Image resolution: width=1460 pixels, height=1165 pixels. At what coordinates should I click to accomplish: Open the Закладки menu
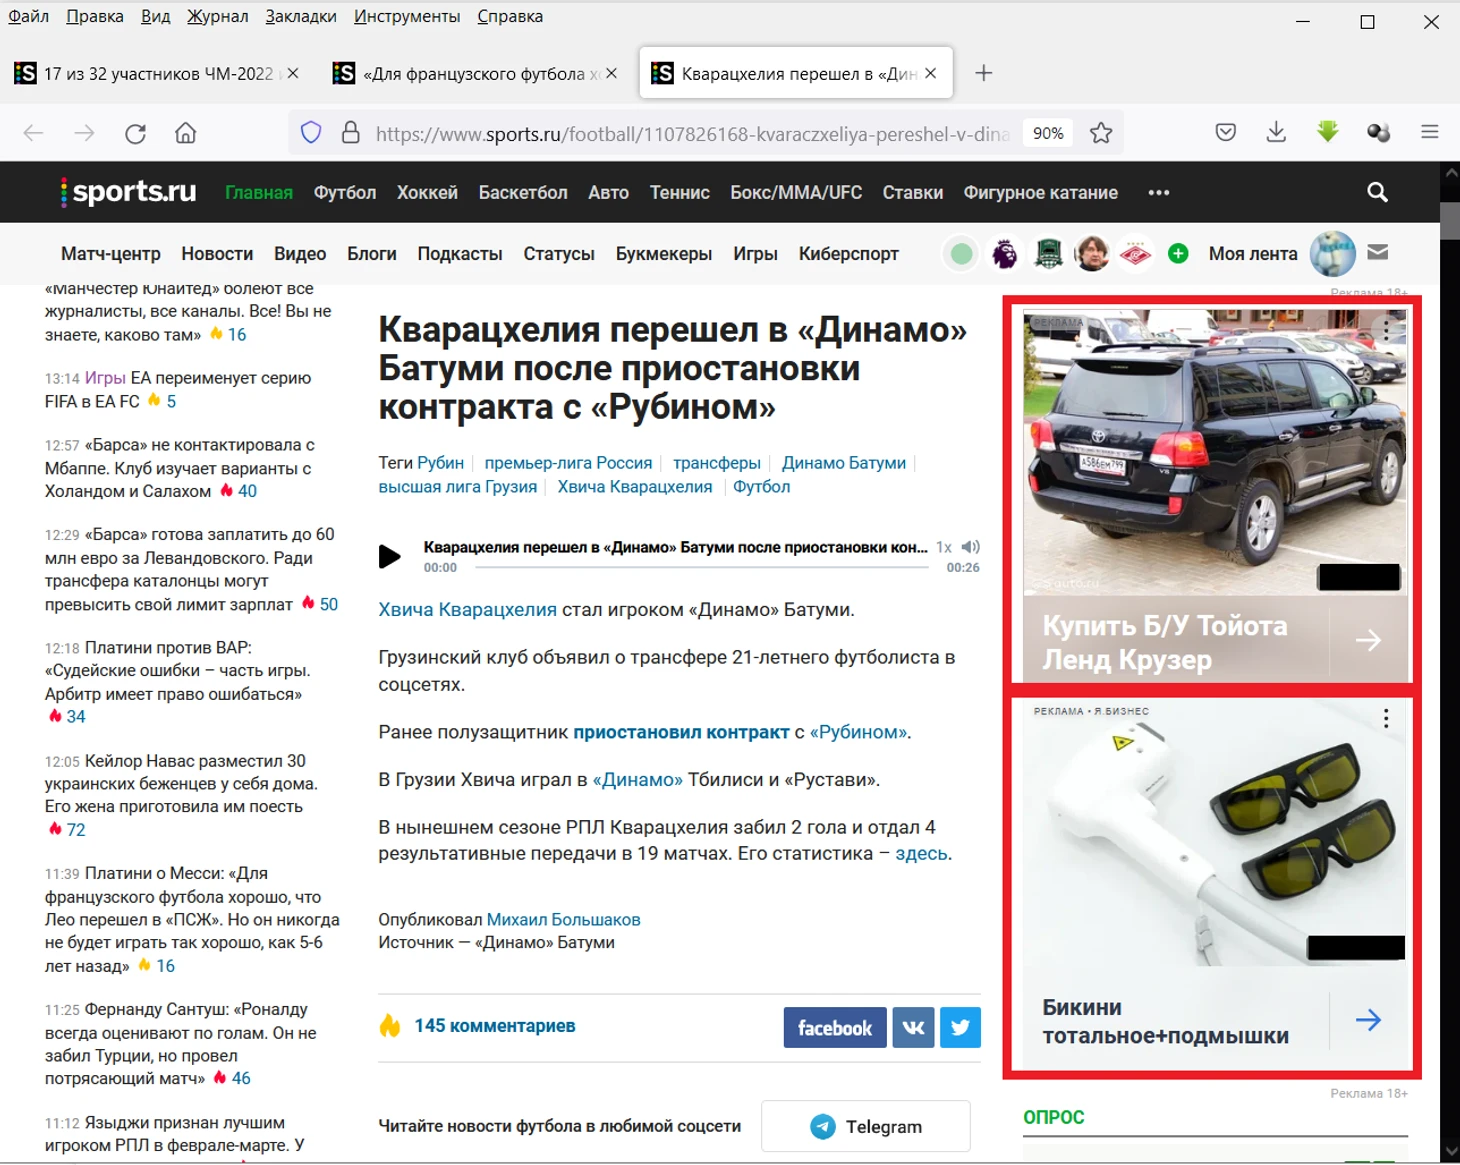301,16
